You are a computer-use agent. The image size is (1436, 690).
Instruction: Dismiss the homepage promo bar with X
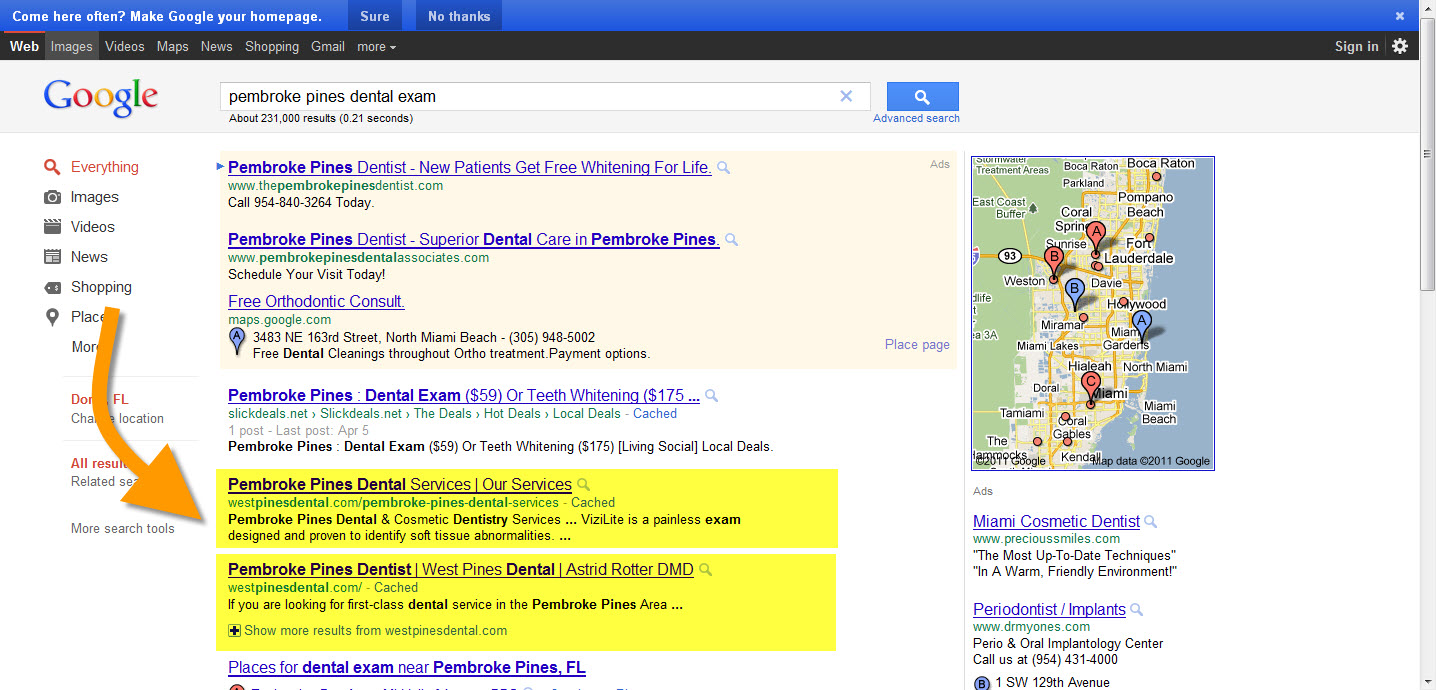(x=1400, y=16)
